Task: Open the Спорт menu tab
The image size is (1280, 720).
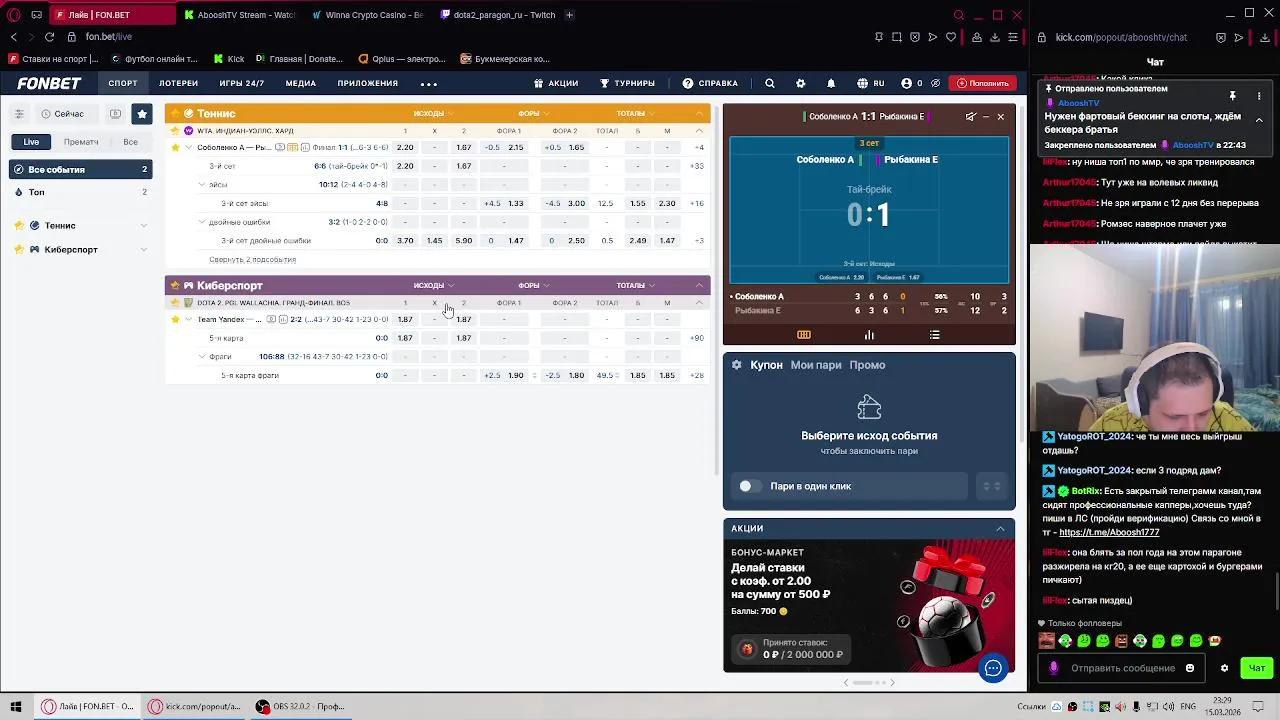Action: pos(123,83)
